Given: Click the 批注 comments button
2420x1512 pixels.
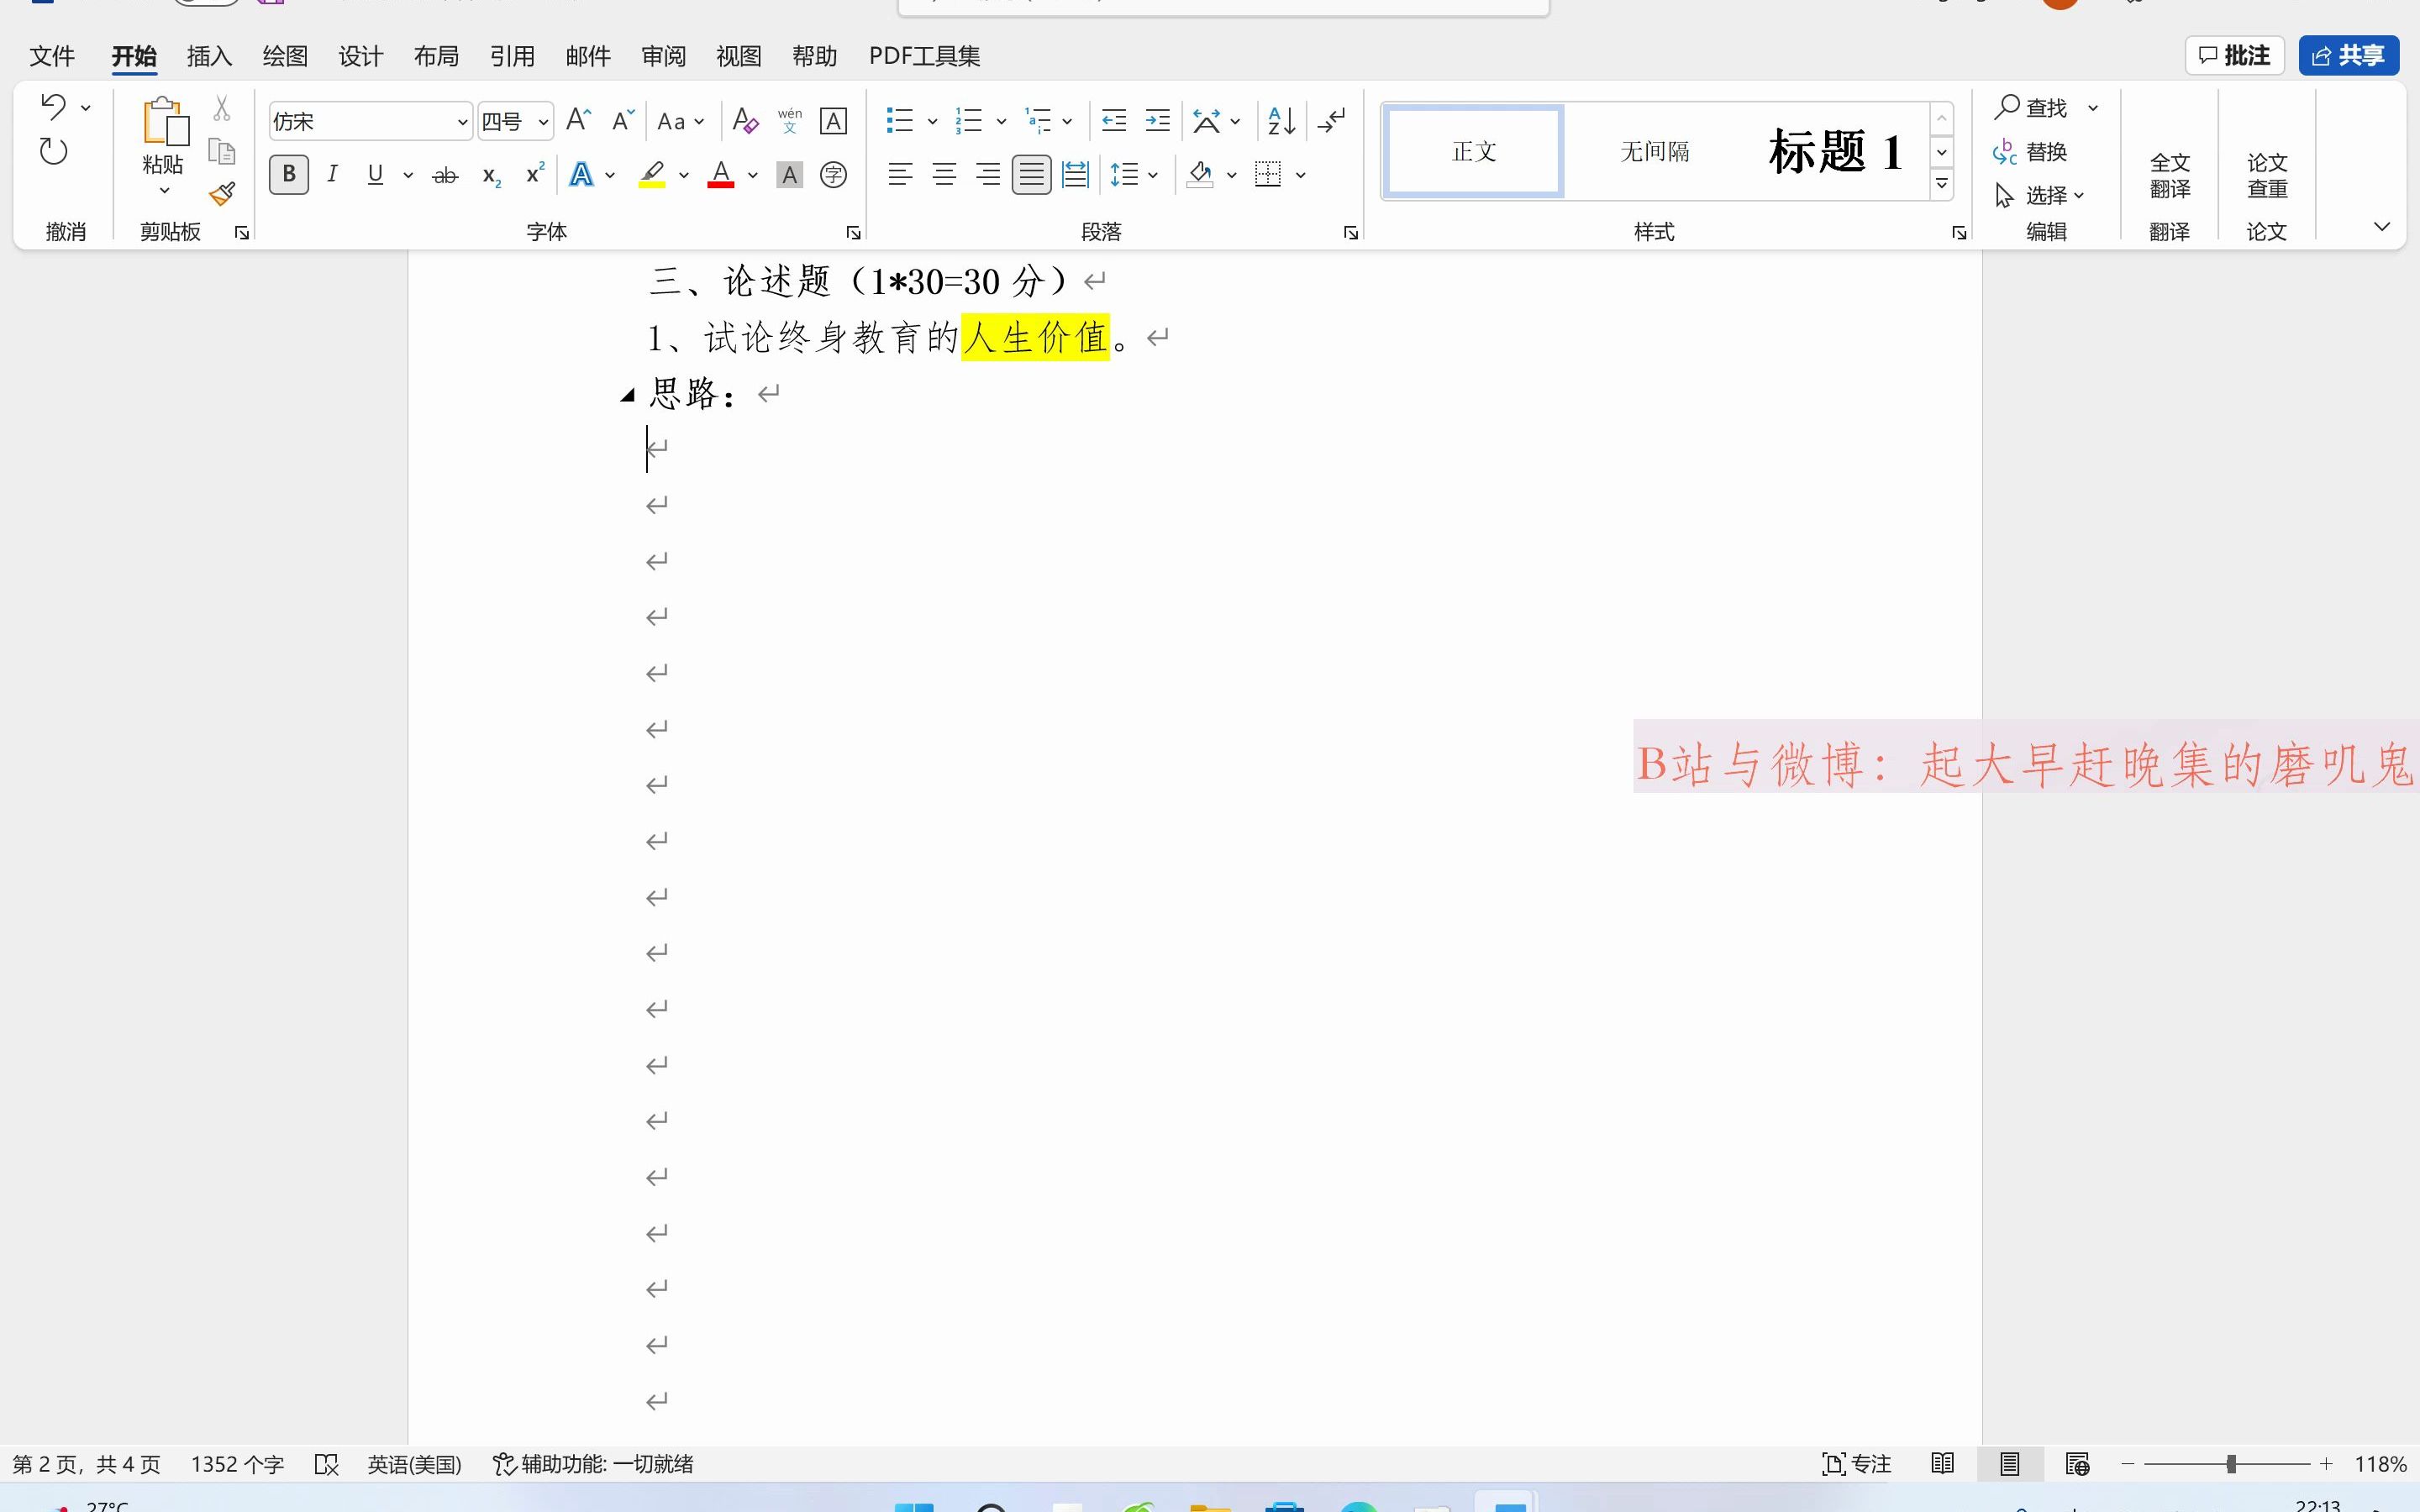Looking at the screenshot, I should (2235, 55).
